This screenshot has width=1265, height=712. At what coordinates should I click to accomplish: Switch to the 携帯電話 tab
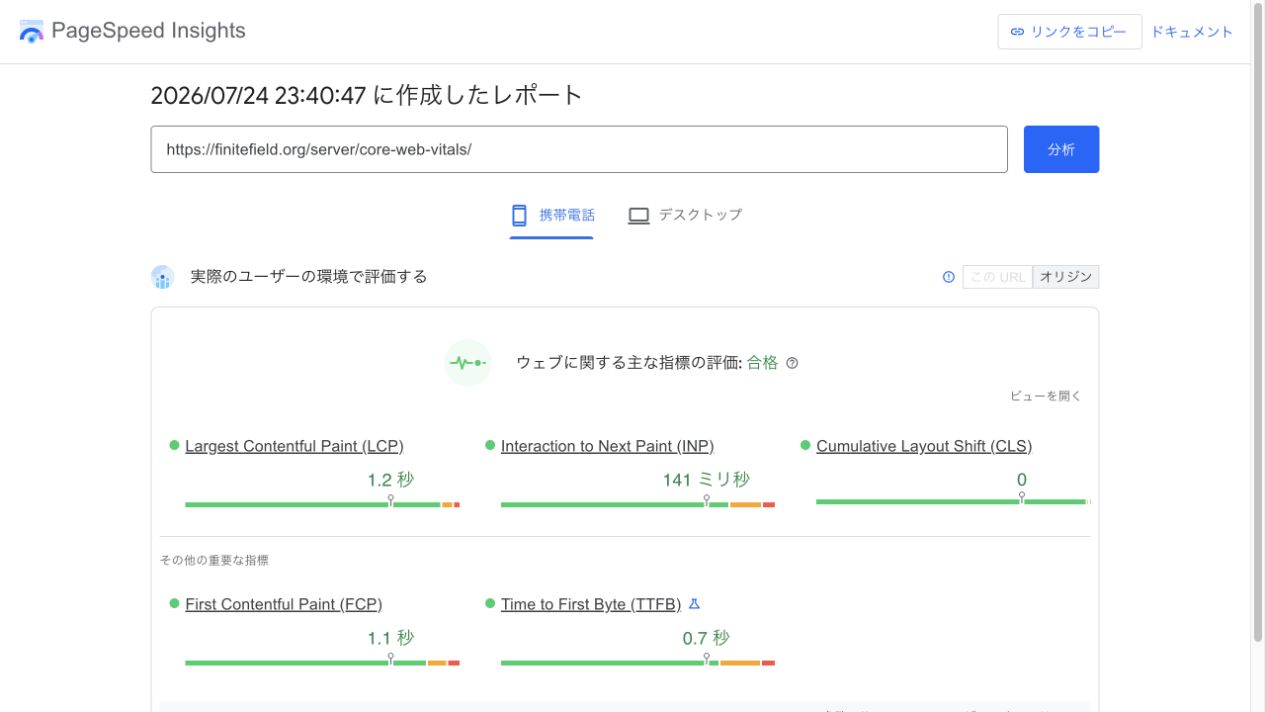coord(552,215)
